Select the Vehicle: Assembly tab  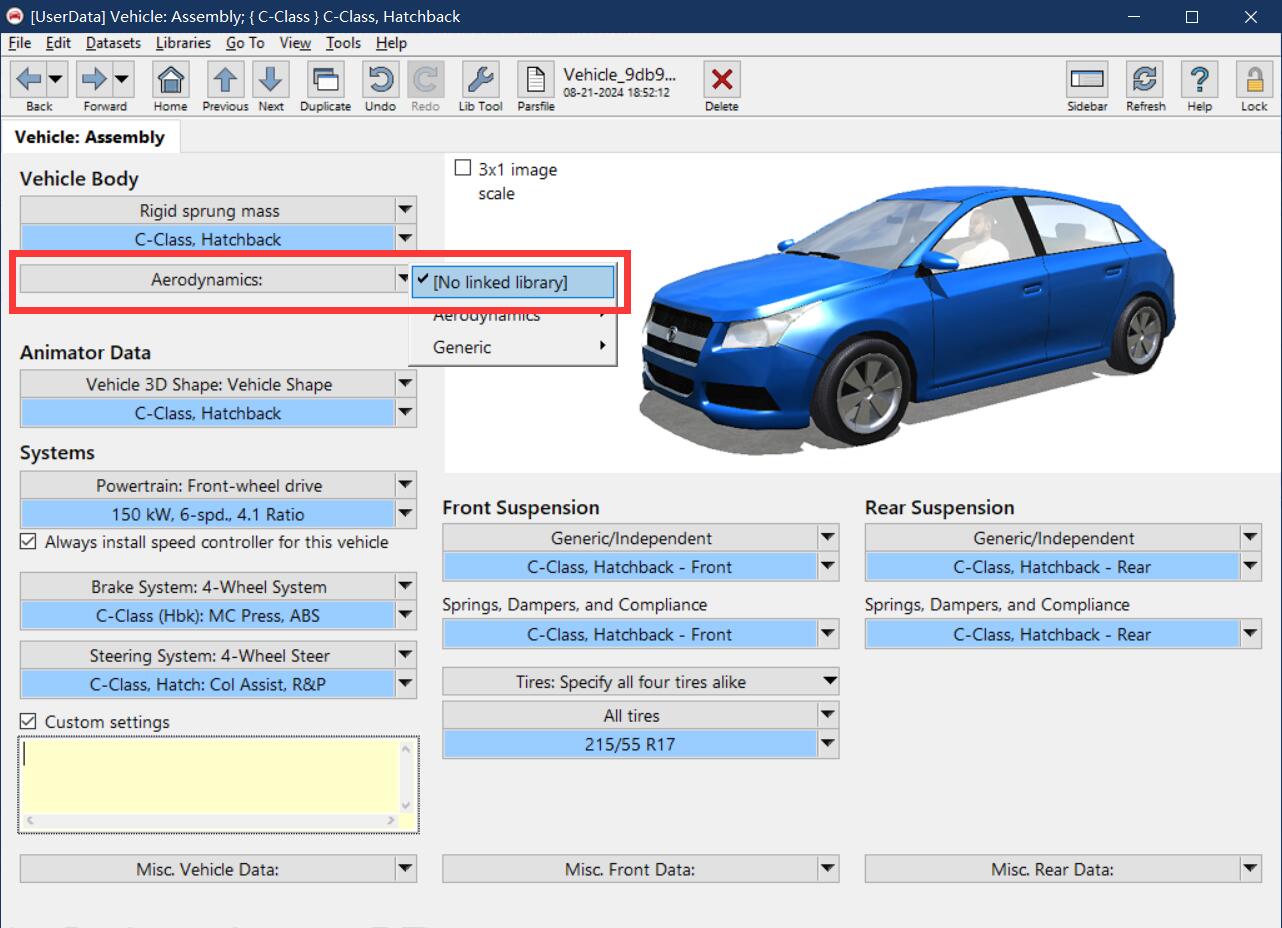tap(90, 137)
